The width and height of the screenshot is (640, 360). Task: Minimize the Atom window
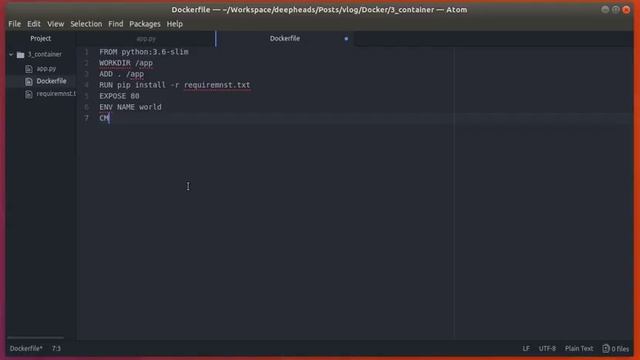click(605, 9)
